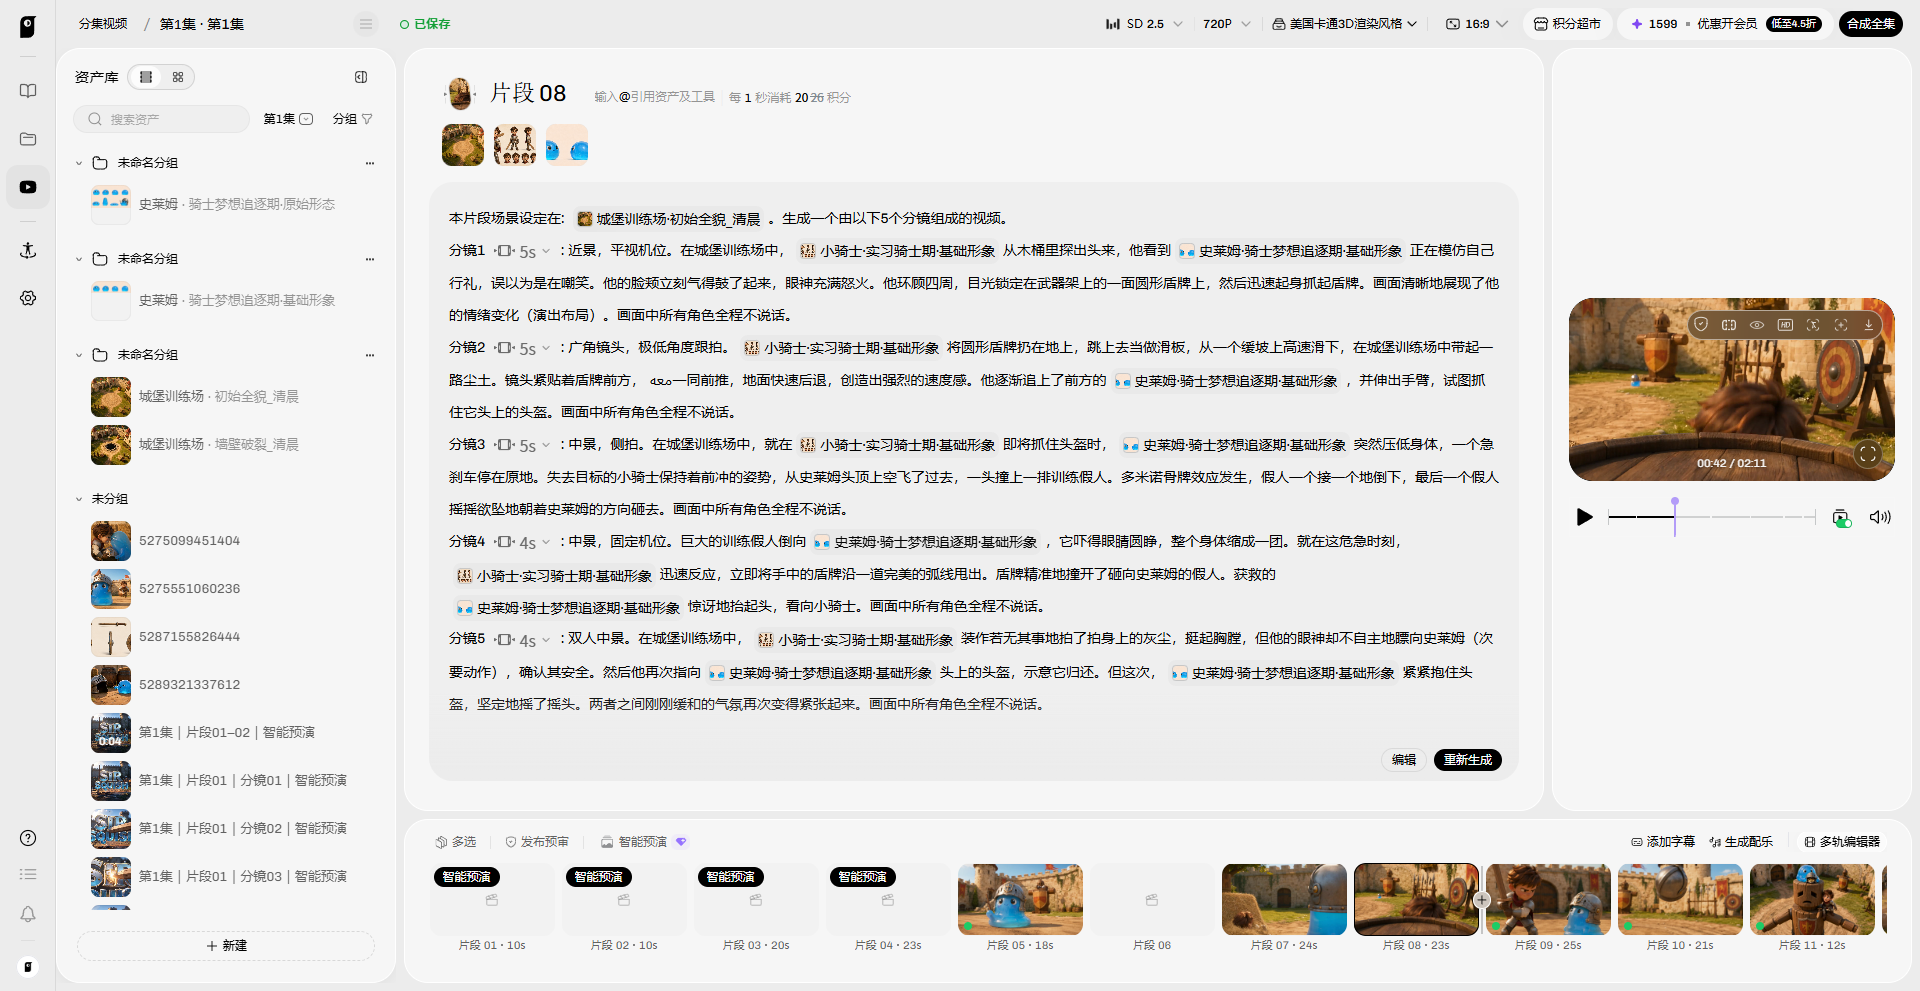
Task: Open the settings gear in left sidebar
Action: click(x=28, y=298)
